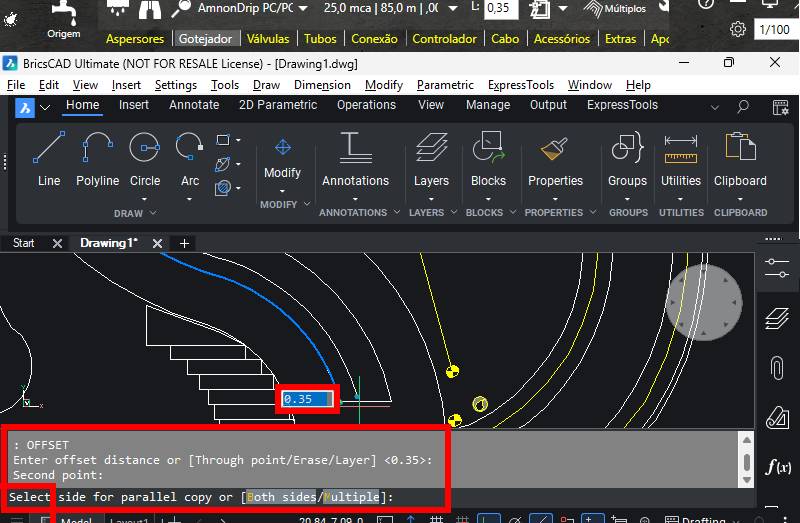The width and height of the screenshot is (800, 523).
Task: Click the look-from view navigation widget
Action: click(704, 302)
